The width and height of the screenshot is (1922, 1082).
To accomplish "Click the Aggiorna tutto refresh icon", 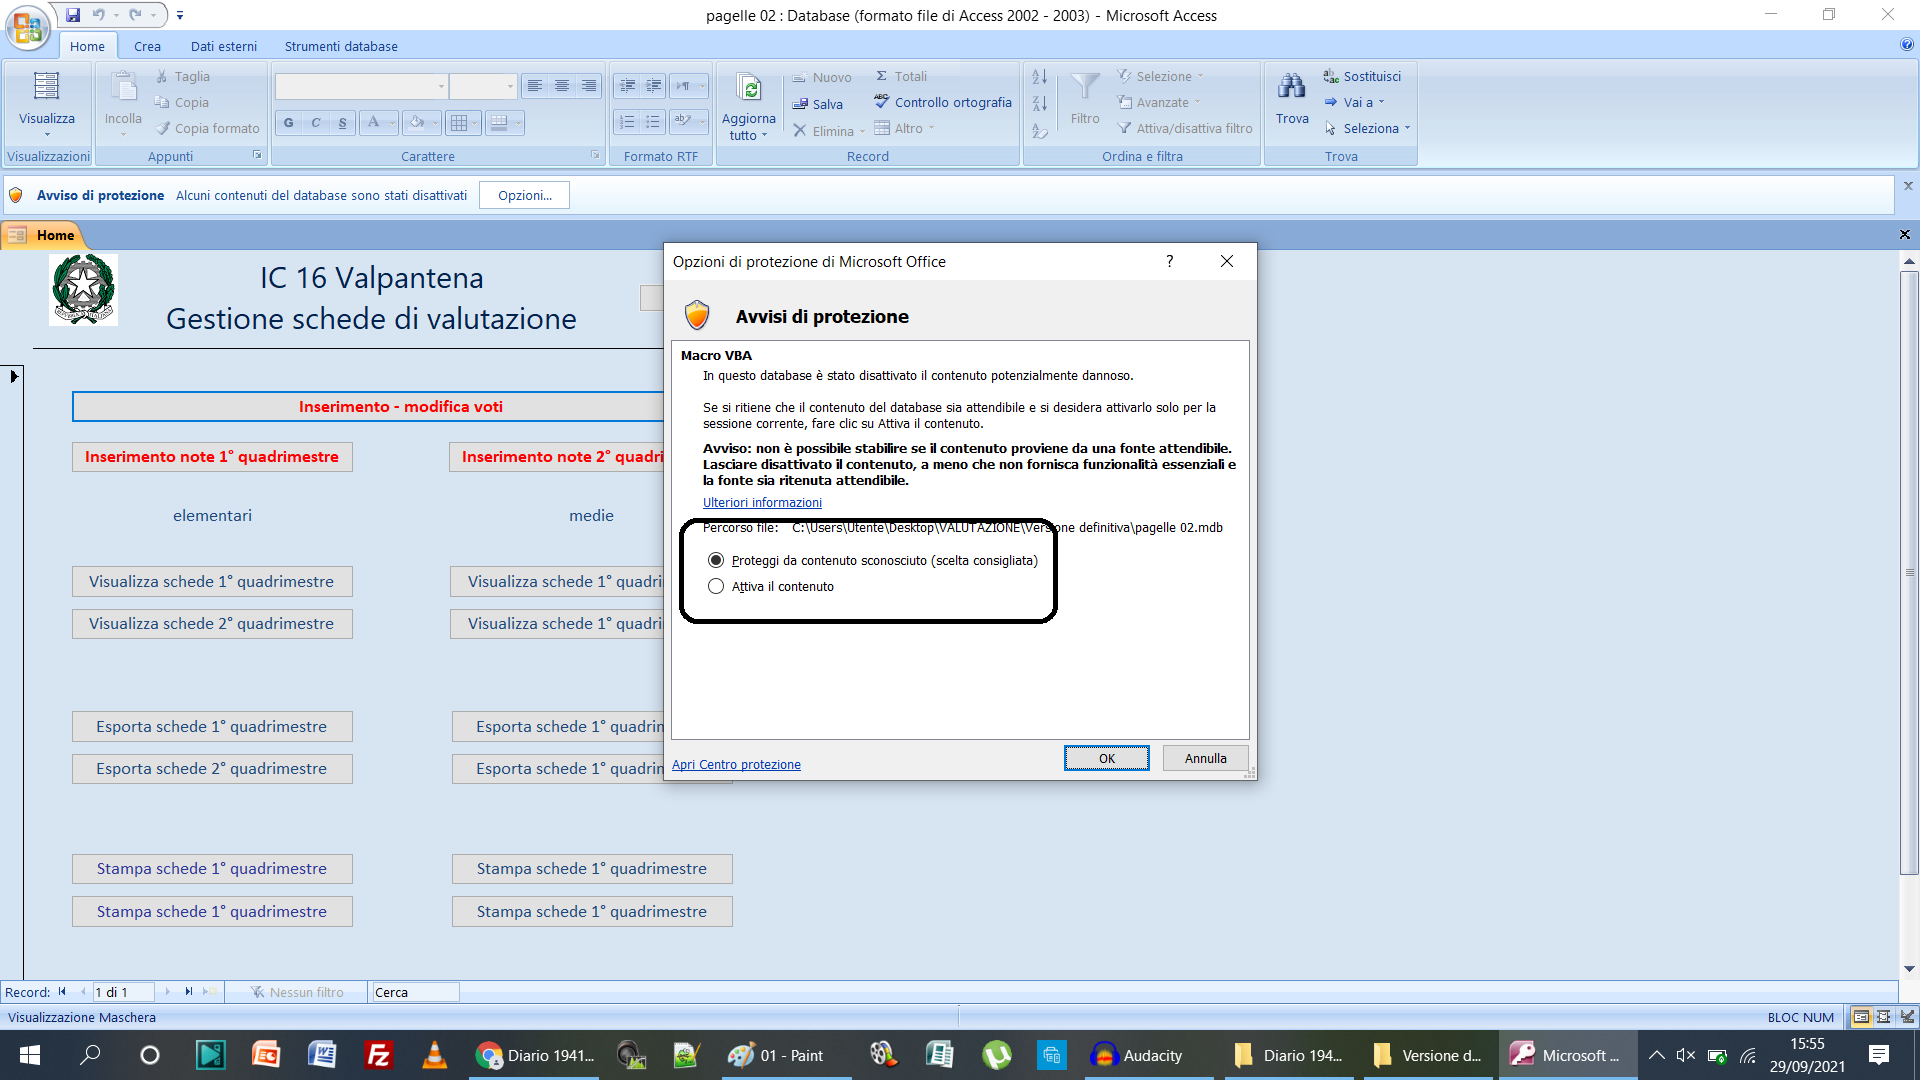I will click(749, 88).
